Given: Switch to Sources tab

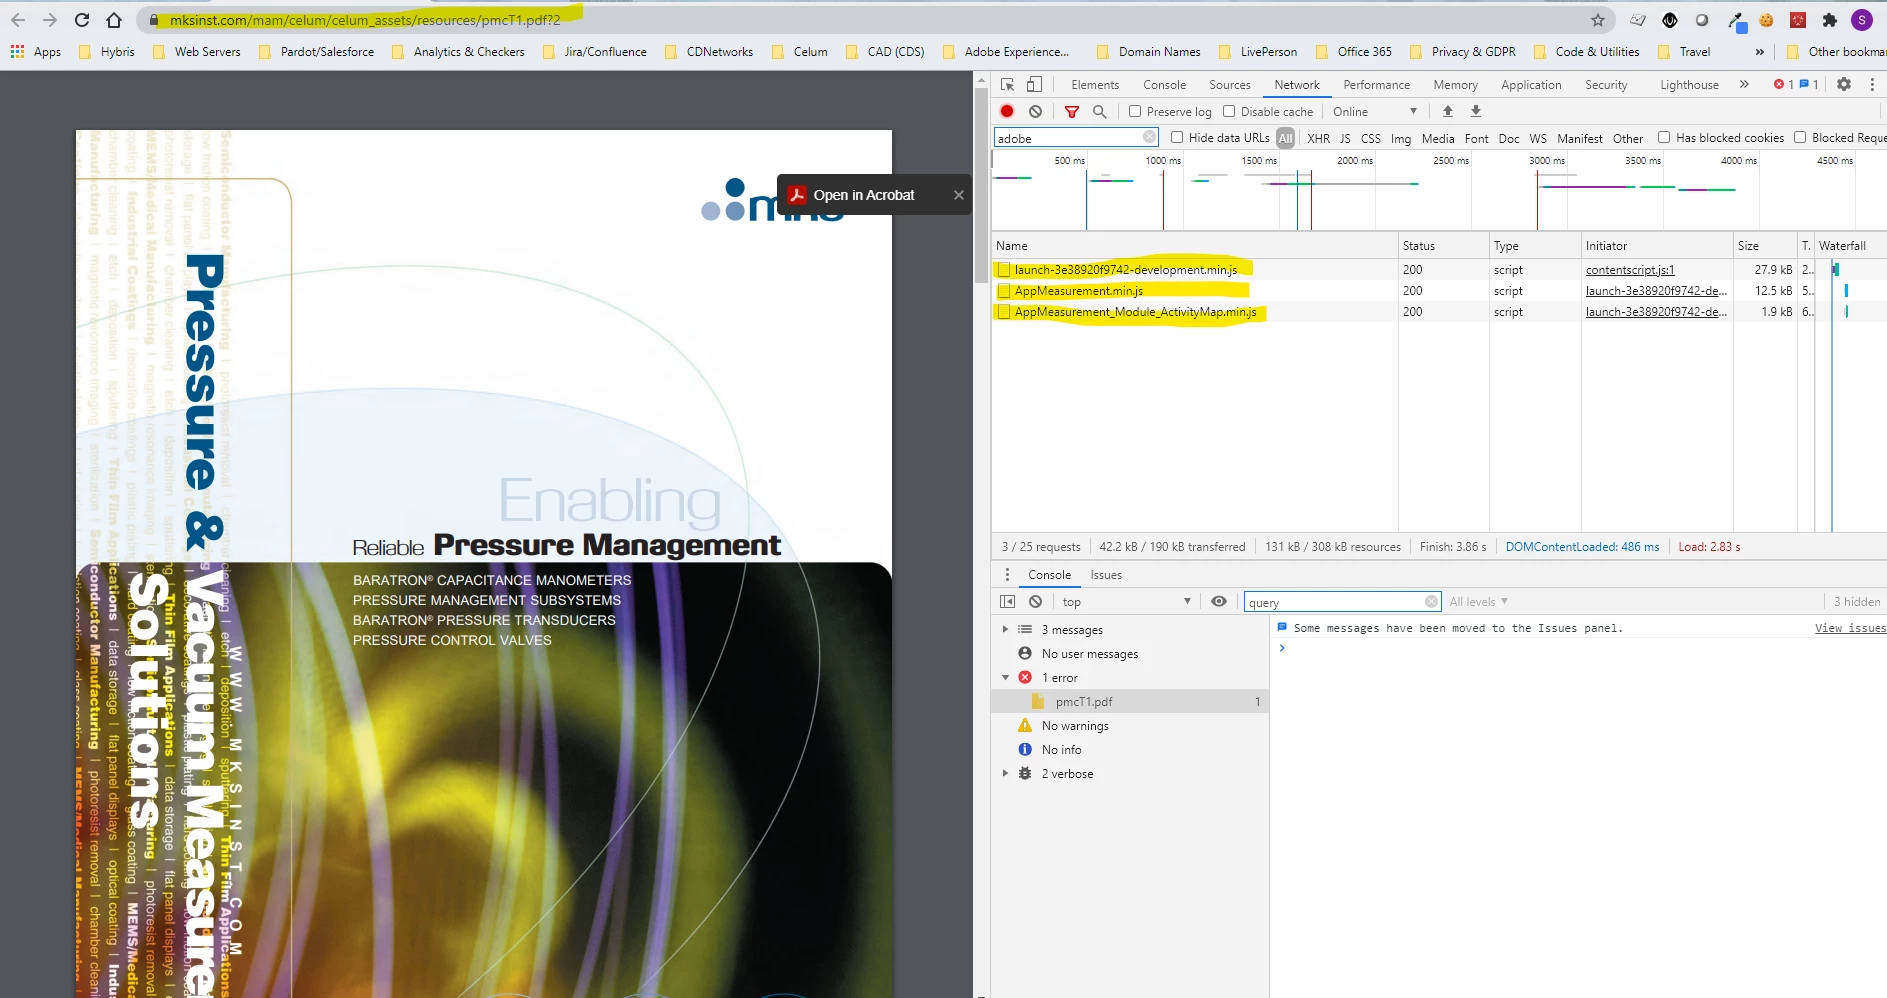Looking at the screenshot, I should pyautogui.click(x=1229, y=85).
